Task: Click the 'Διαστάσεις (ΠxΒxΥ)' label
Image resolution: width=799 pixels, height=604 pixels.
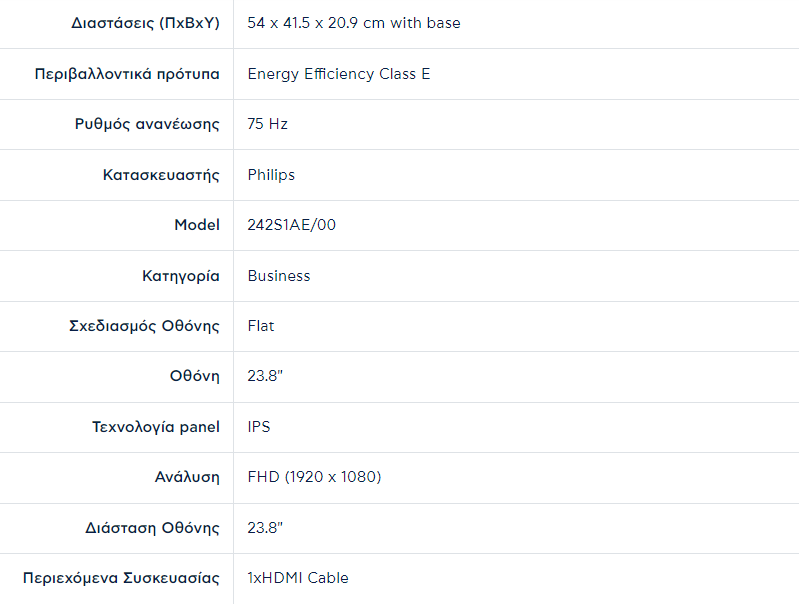Action: point(146,23)
